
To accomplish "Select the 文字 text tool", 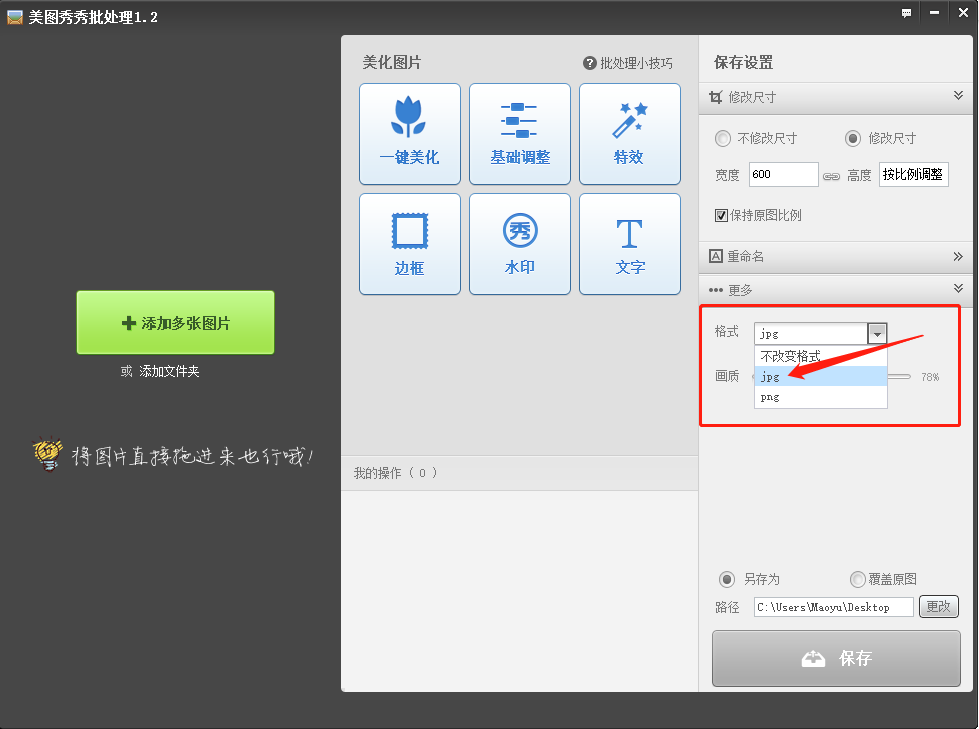I will (x=629, y=244).
